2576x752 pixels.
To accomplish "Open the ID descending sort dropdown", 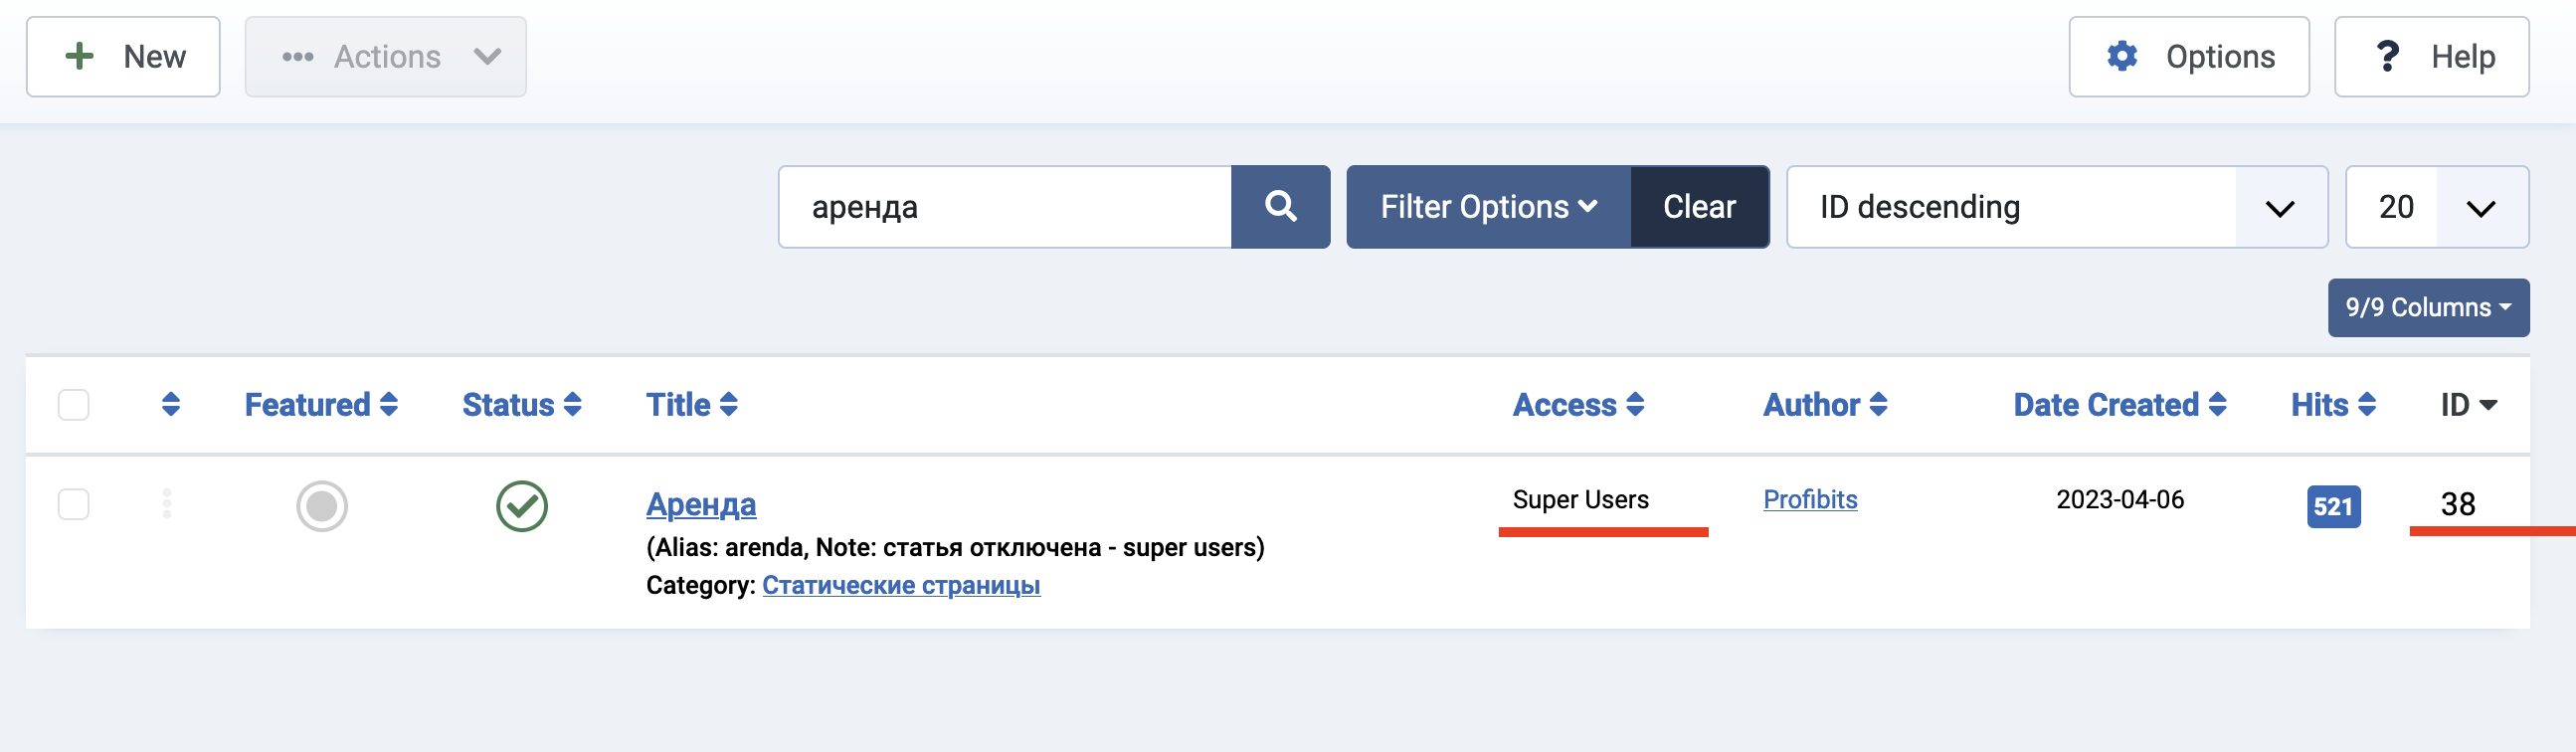I will 2056,207.
